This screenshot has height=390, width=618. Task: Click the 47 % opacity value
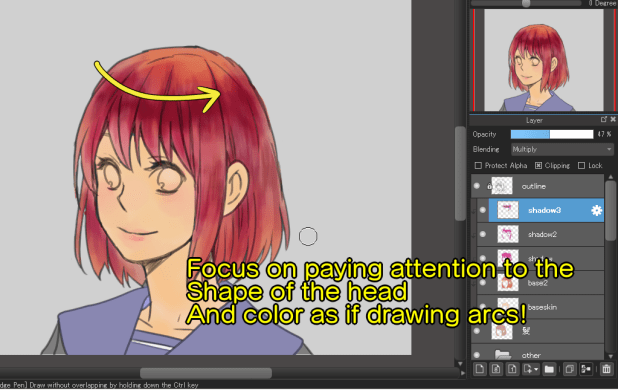605,134
